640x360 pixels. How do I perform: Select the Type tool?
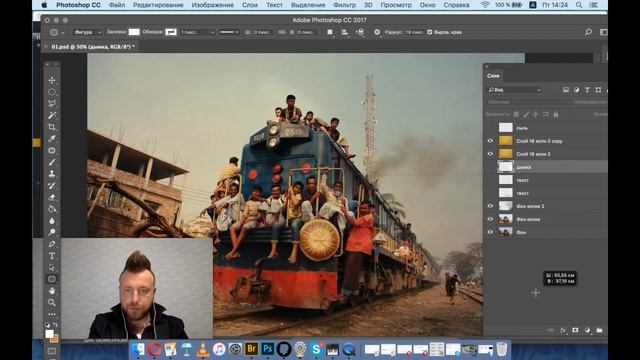[x=52, y=256]
